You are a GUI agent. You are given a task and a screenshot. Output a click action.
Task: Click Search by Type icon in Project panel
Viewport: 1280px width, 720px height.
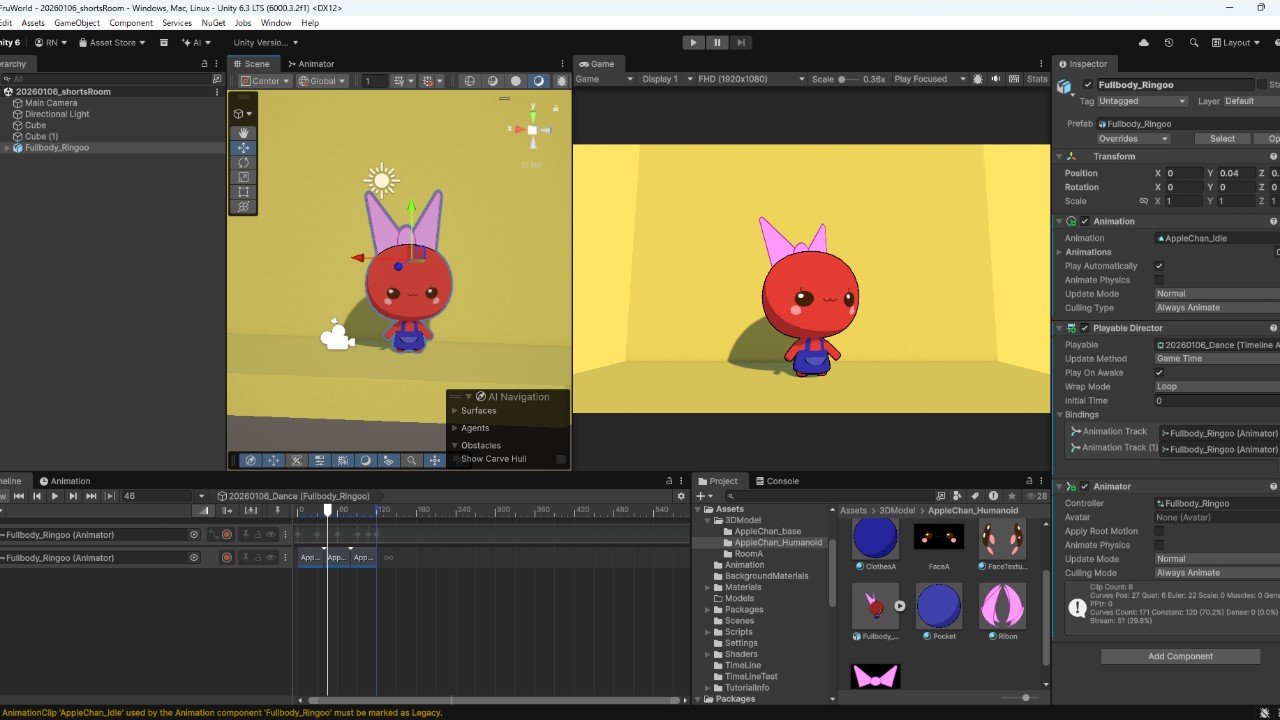pos(958,496)
